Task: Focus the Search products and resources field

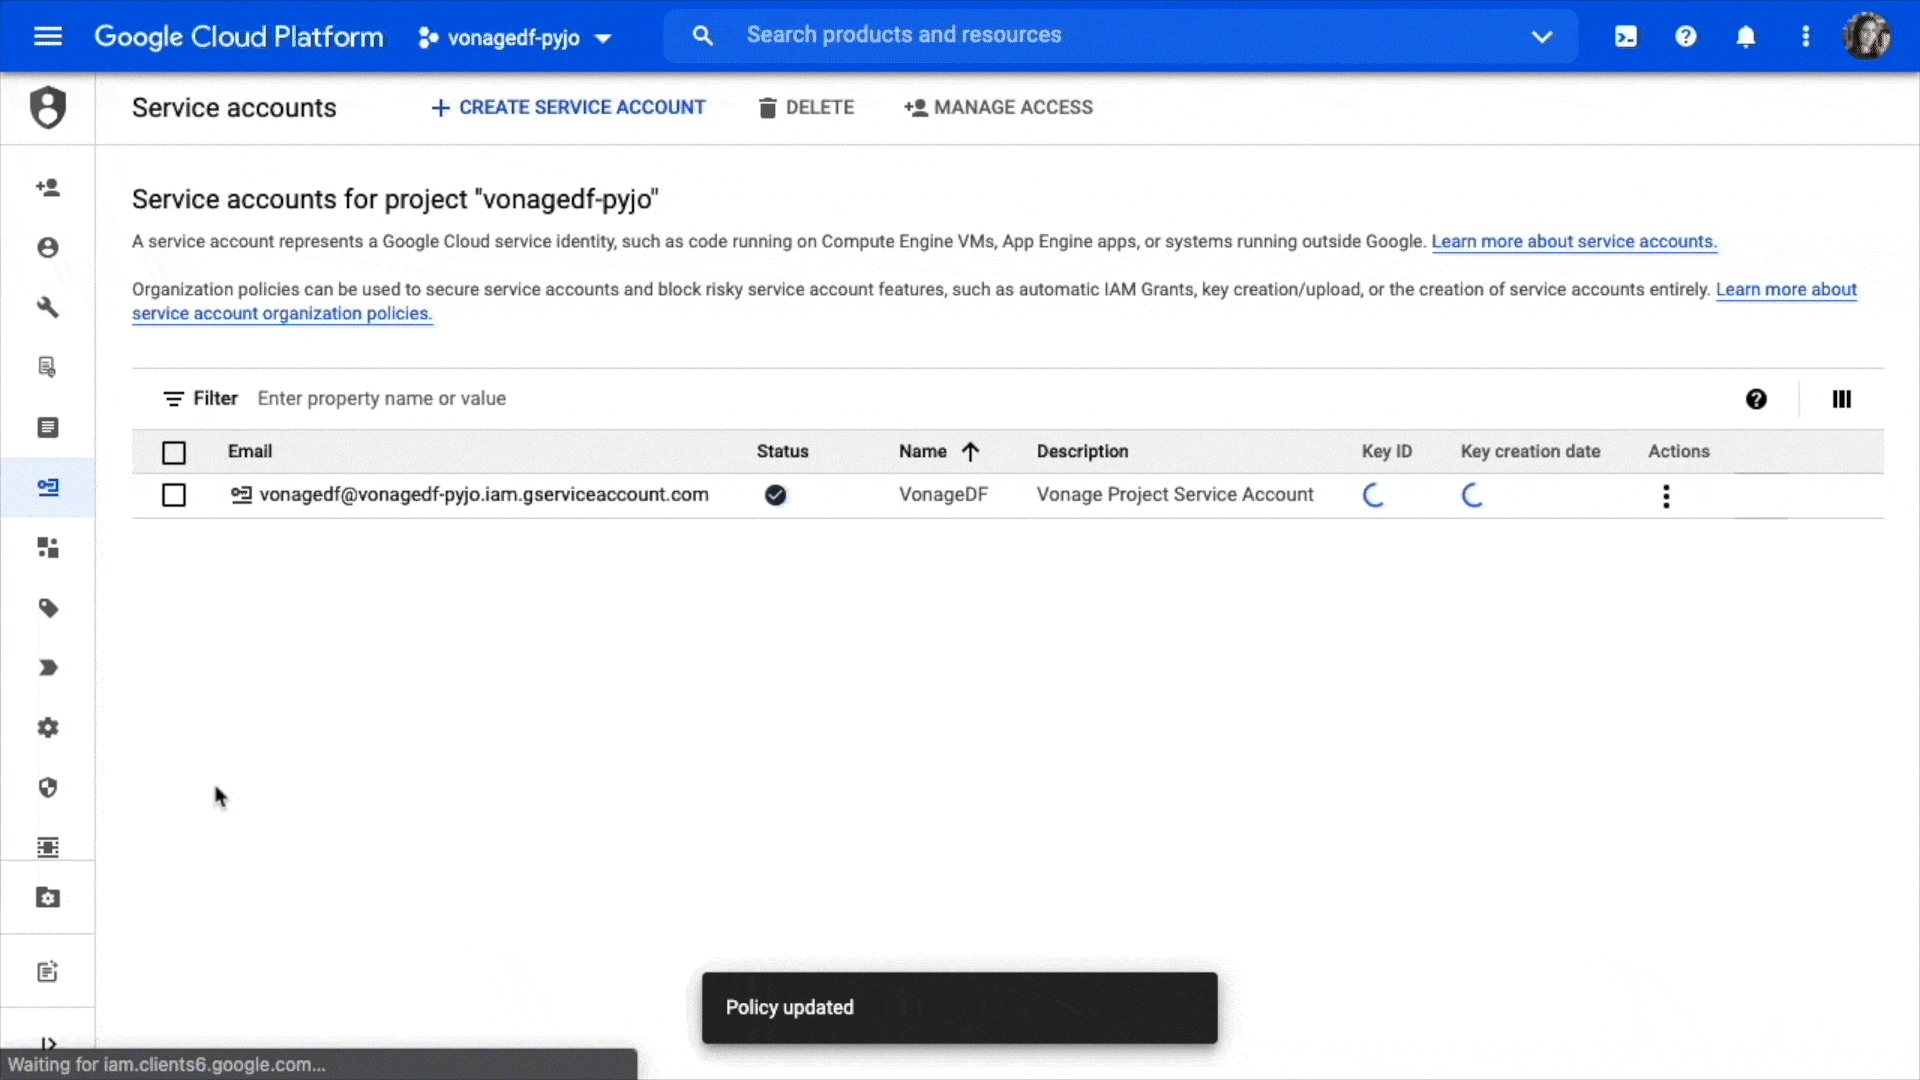Action: click(1120, 36)
